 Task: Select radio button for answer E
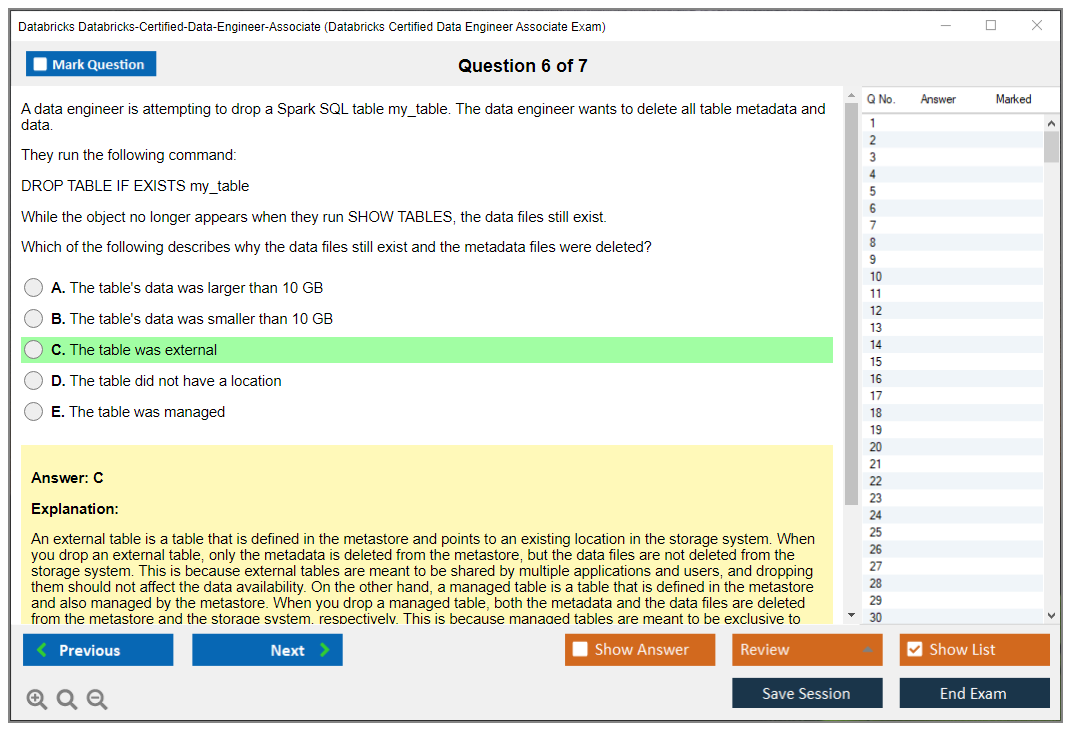[x=32, y=411]
